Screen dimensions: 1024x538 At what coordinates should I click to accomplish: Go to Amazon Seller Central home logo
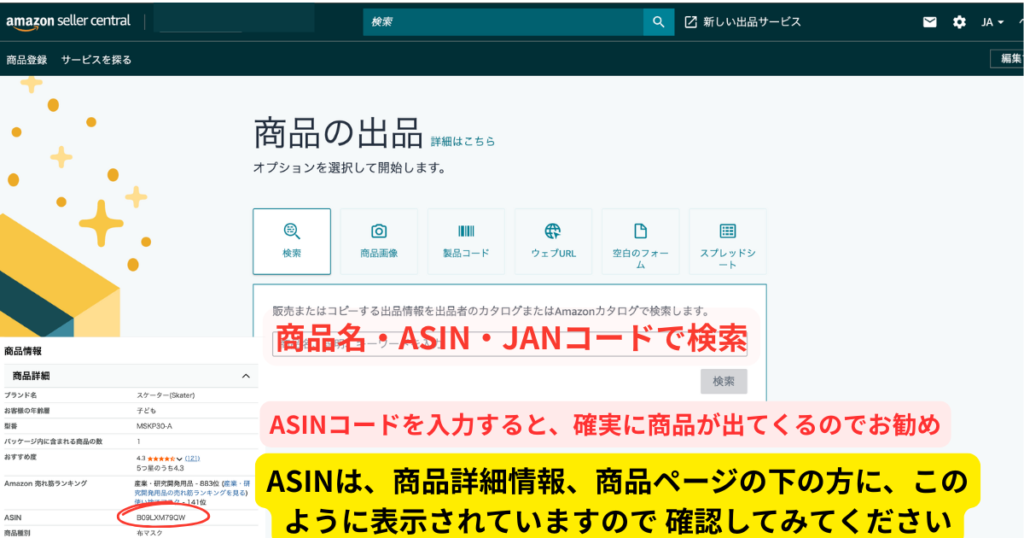63,22
